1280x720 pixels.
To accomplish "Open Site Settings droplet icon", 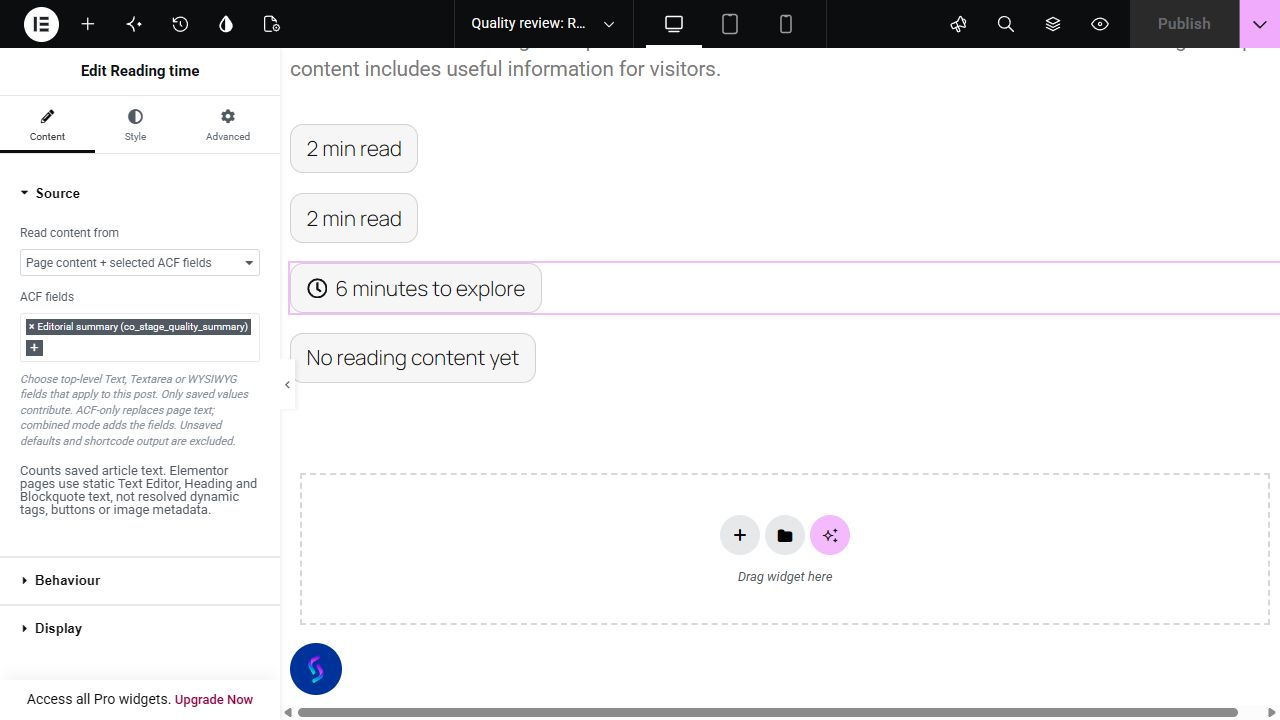I will click(226, 24).
